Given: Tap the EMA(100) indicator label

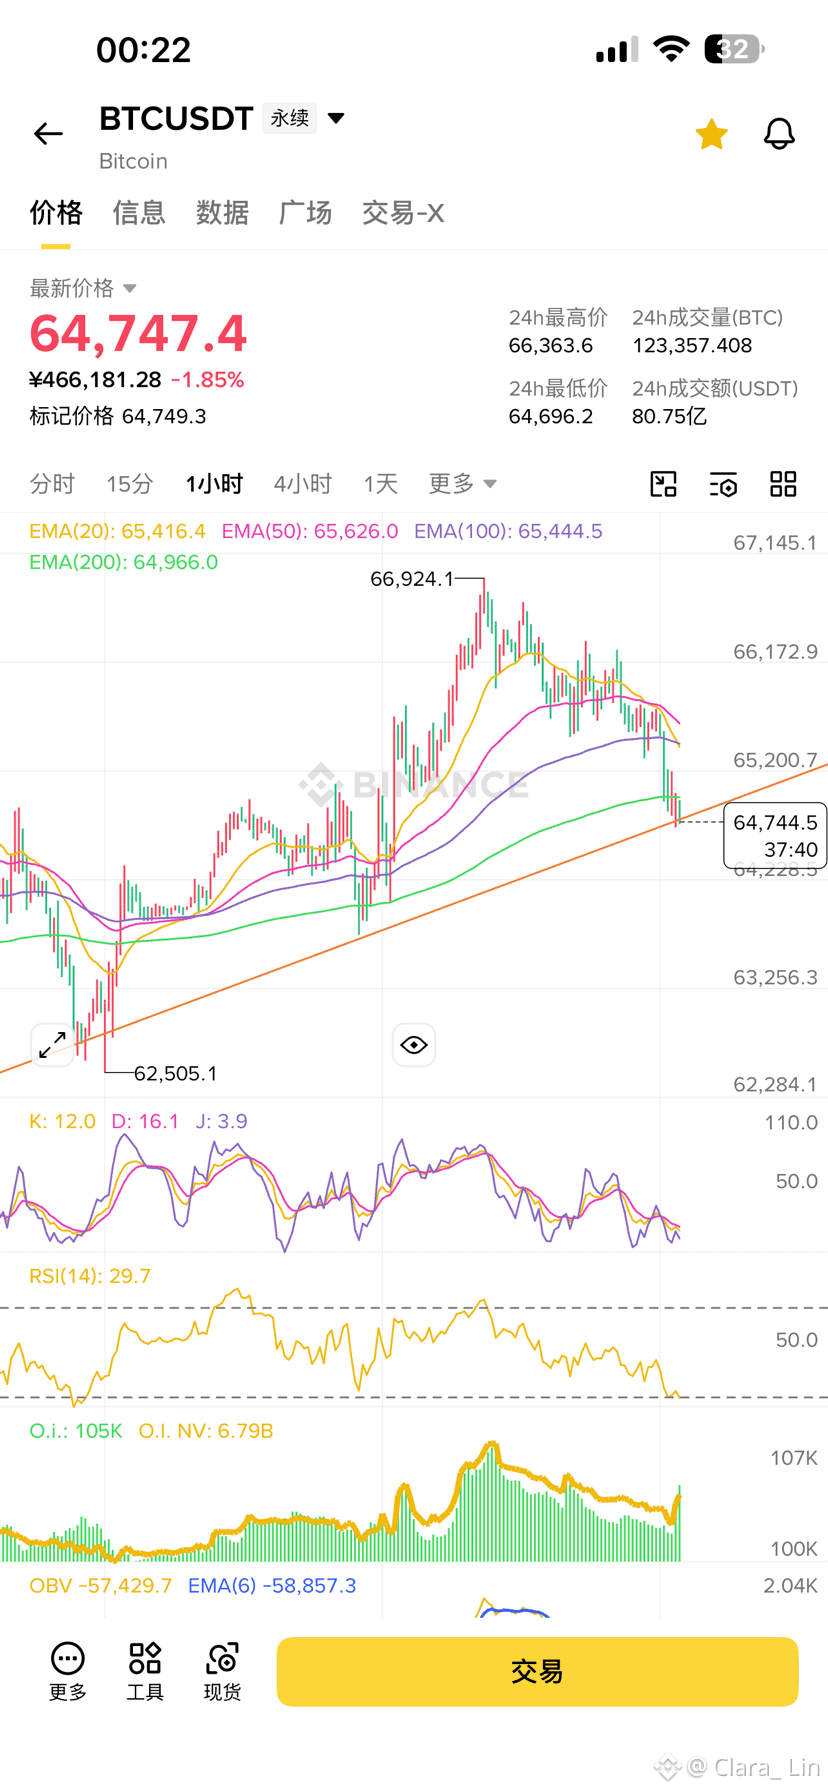Looking at the screenshot, I should click(508, 531).
